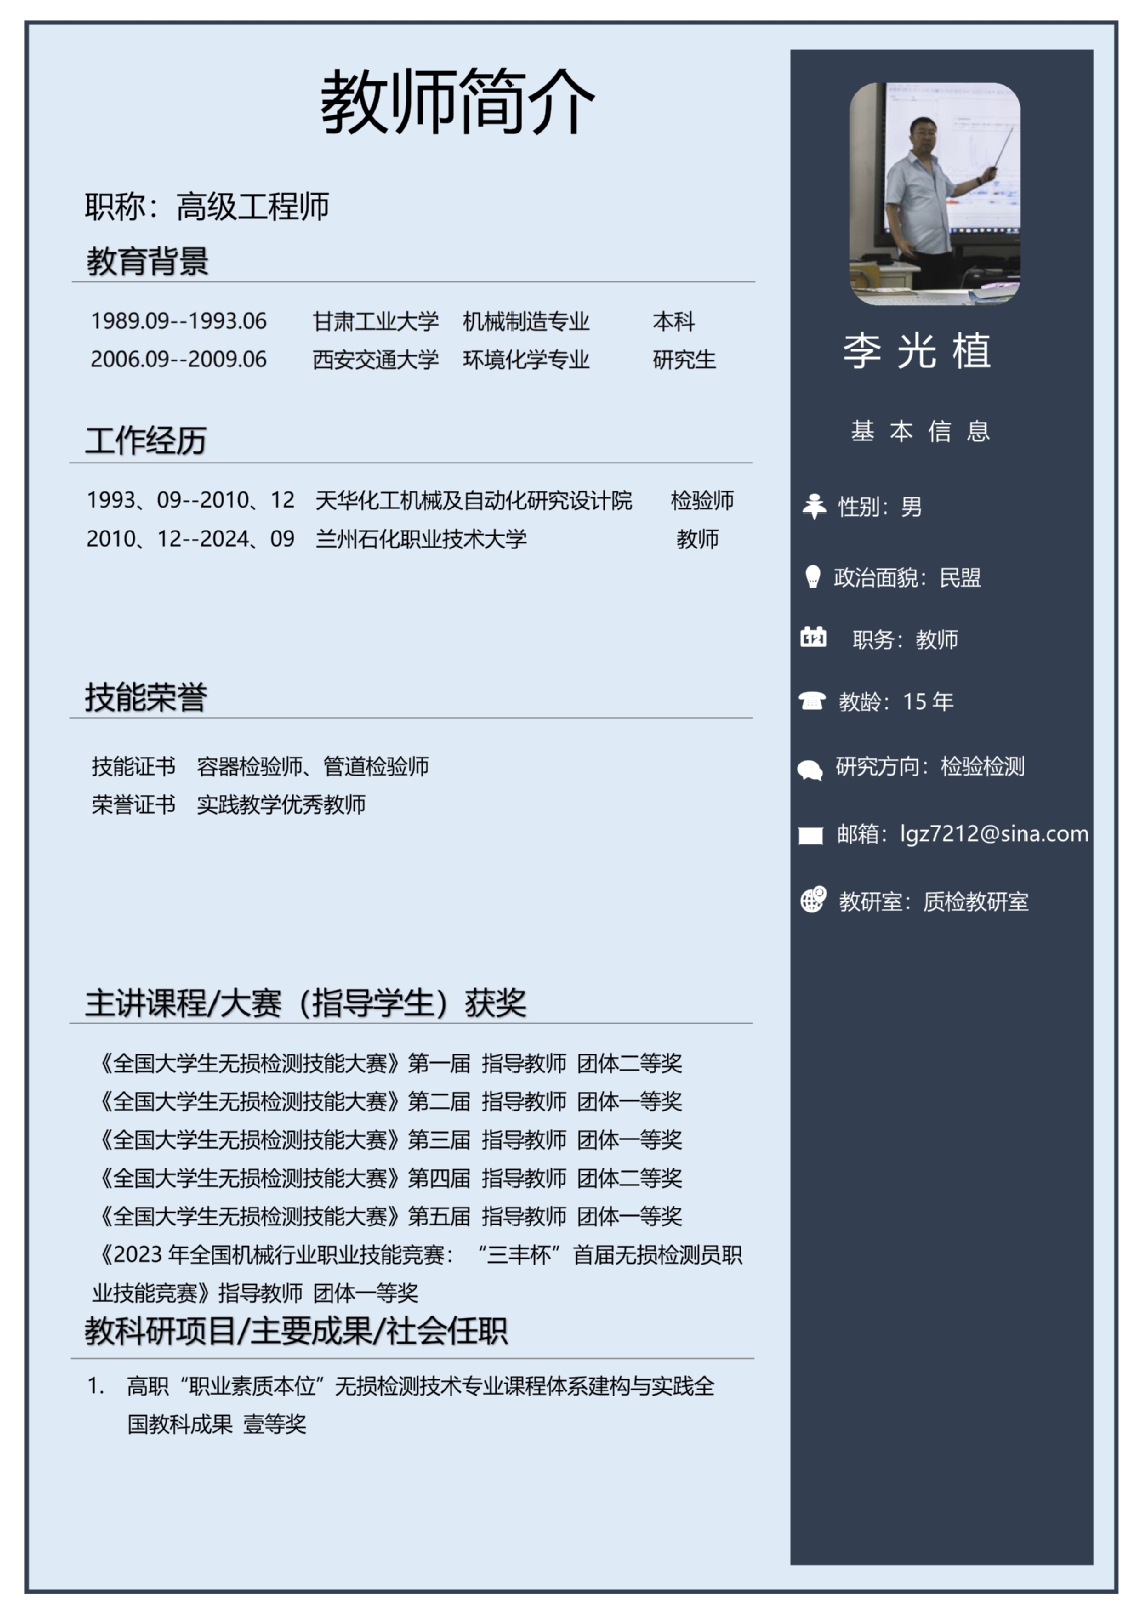Click the globe icon beside 教研室
Viewport: 1139px width, 1612px height.
click(x=813, y=900)
